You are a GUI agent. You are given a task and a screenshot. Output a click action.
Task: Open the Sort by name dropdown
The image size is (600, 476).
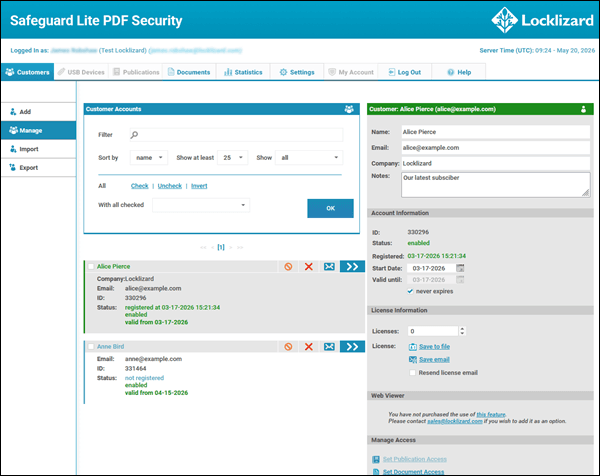click(x=149, y=158)
